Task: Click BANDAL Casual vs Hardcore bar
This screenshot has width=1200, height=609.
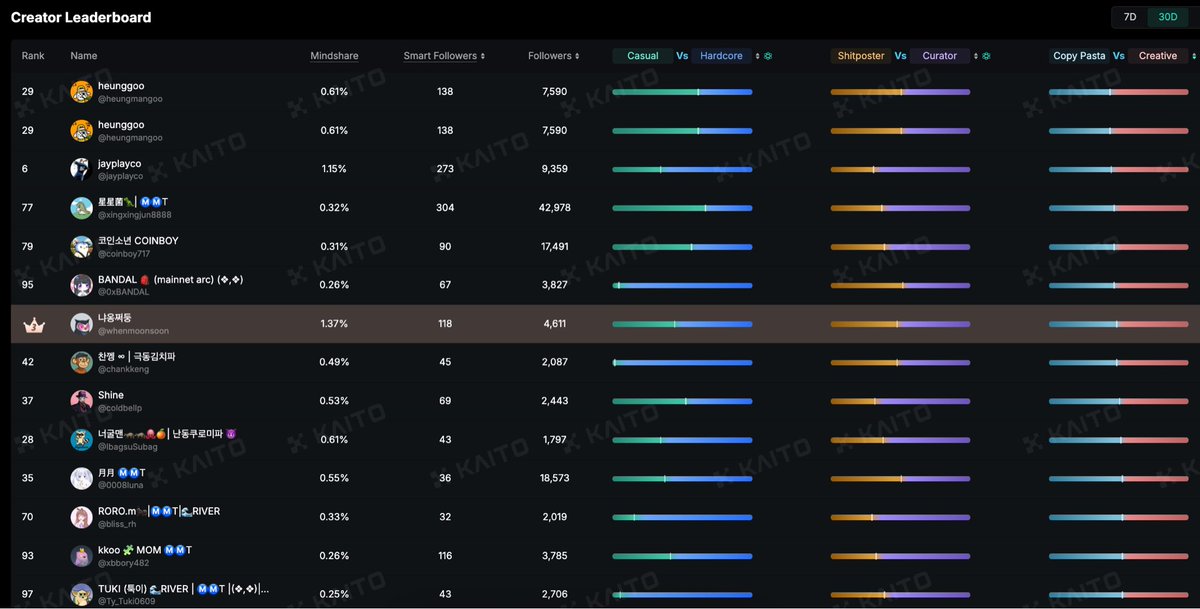Action: click(682, 285)
